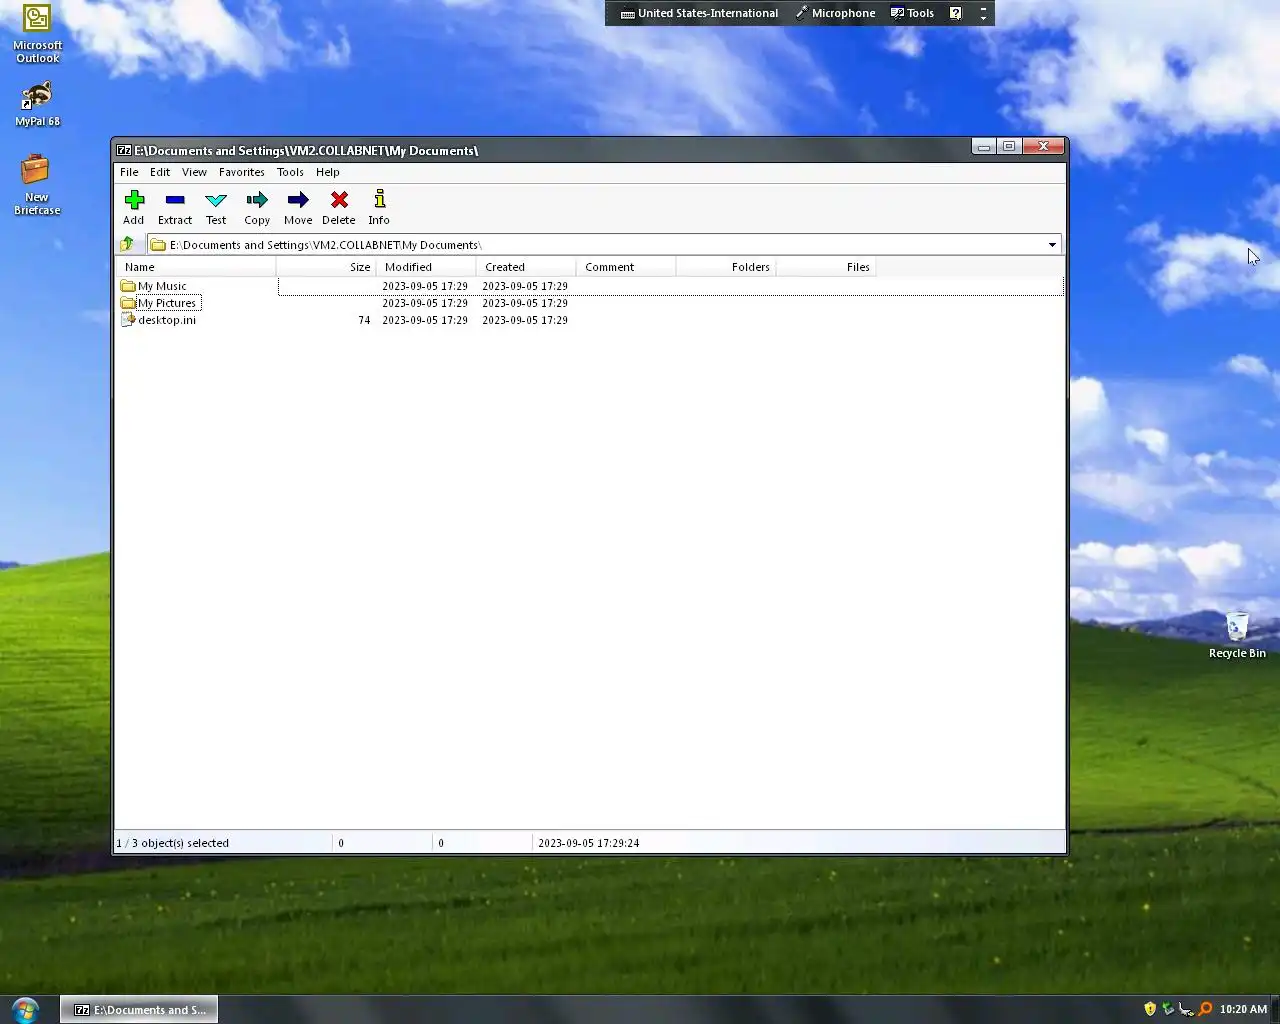Viewport: 1280px width, 1024px height.
Task: Click the desktop.ini file icon
Action: click(128, 320)
